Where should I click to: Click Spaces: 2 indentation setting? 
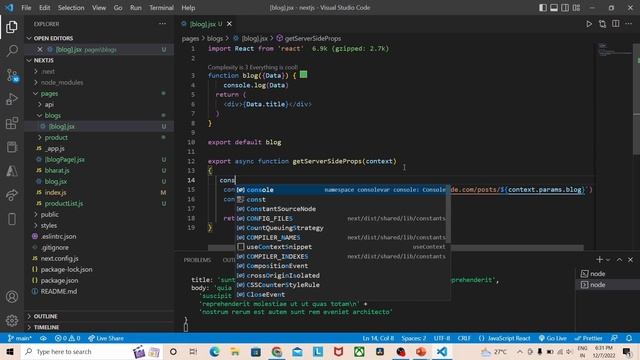pos(413,338)
